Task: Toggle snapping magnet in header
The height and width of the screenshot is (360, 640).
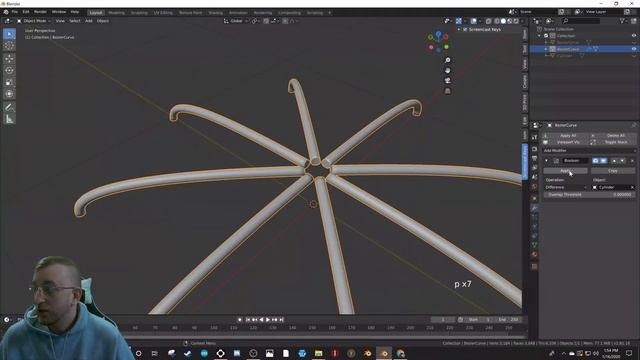Action: (266, 21)
